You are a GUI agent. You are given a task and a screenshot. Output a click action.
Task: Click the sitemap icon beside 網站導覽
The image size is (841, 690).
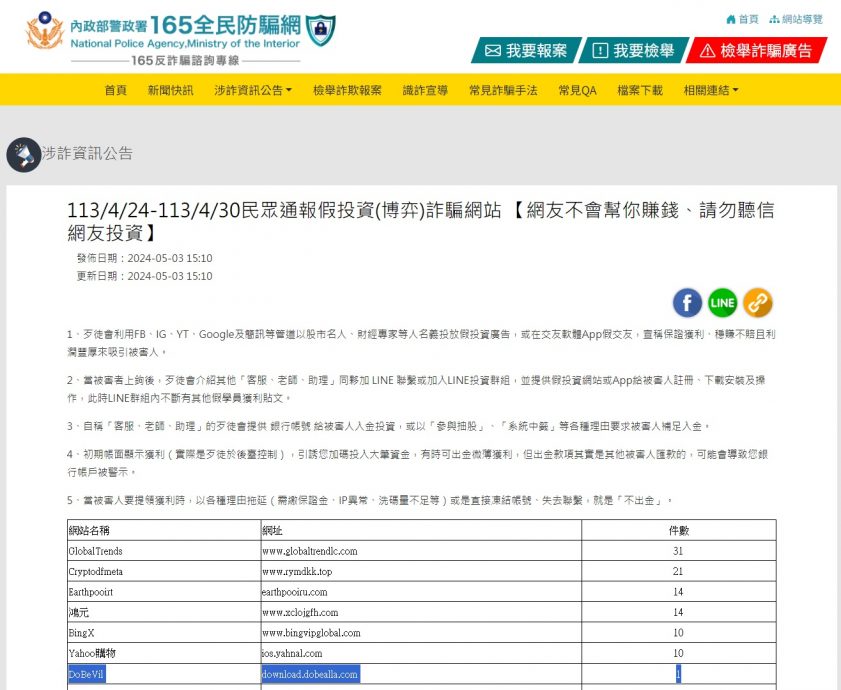coord(775,18)
